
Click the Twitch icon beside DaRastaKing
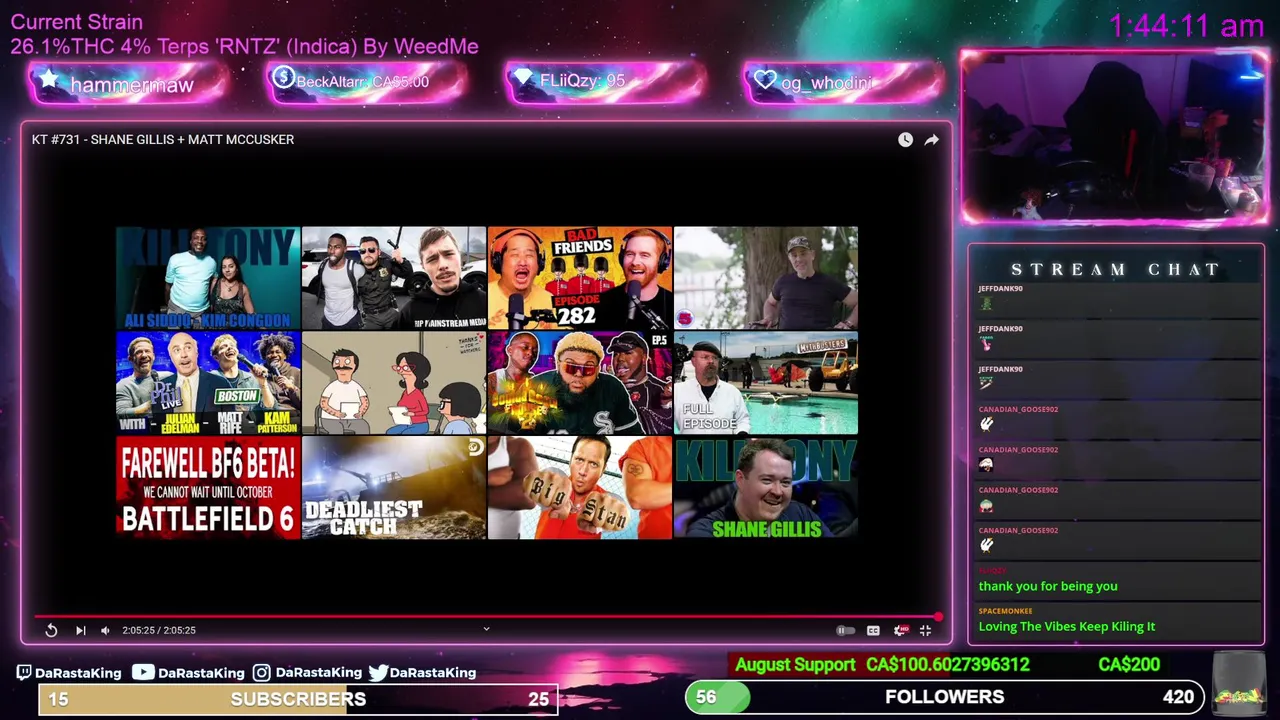click(x=24, y=673)
